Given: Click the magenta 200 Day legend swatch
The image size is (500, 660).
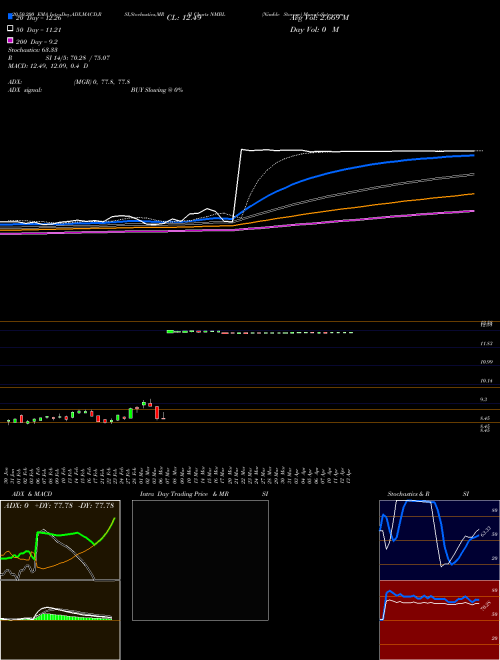Looking at the screenshot, I should click(x=11, y=40).
